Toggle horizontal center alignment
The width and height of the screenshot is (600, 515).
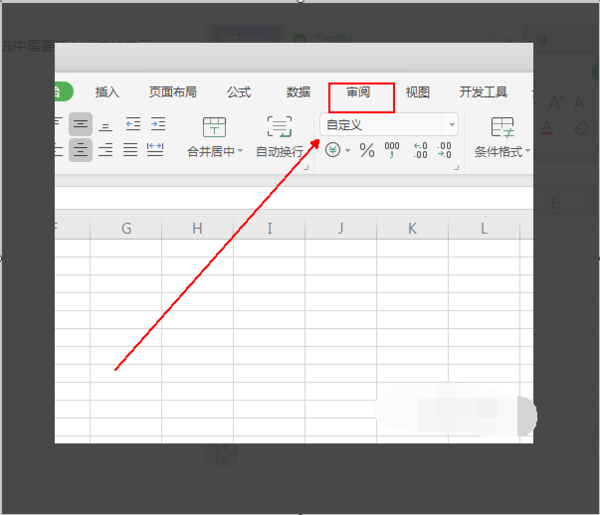coord(80,150)
